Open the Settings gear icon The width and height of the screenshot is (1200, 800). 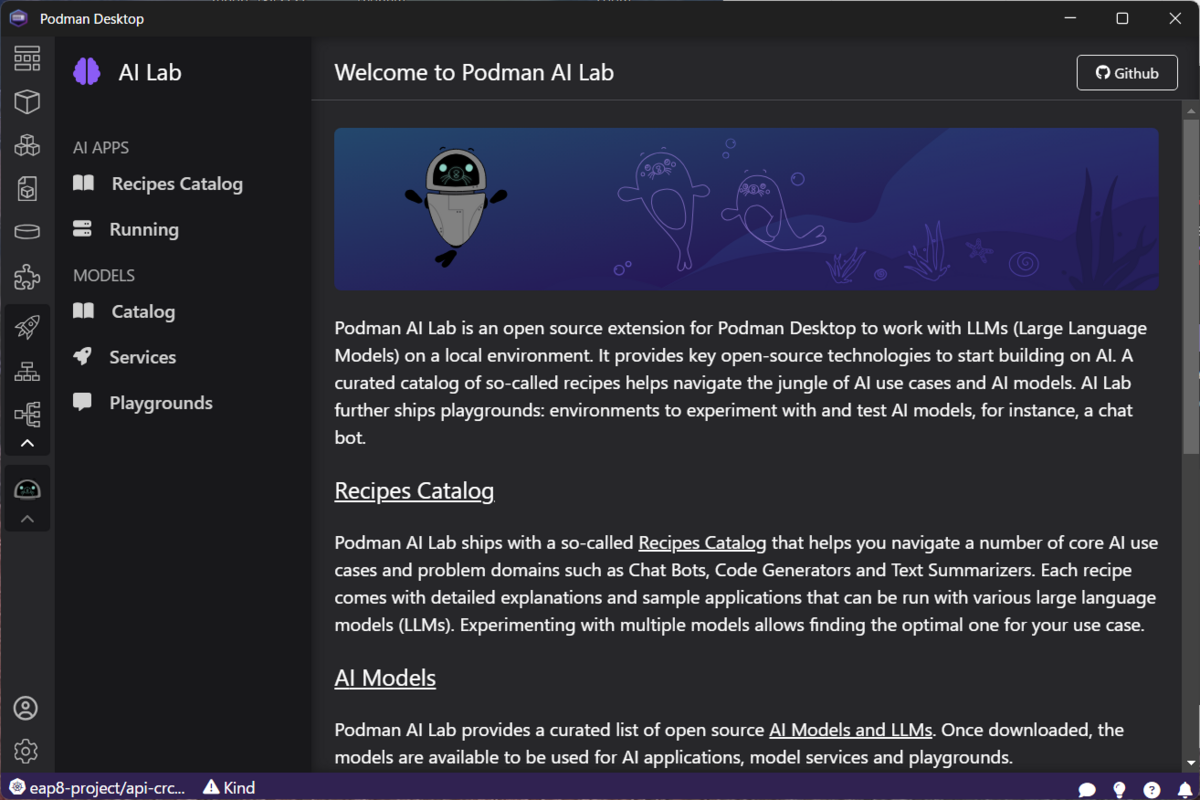(26, 751)
